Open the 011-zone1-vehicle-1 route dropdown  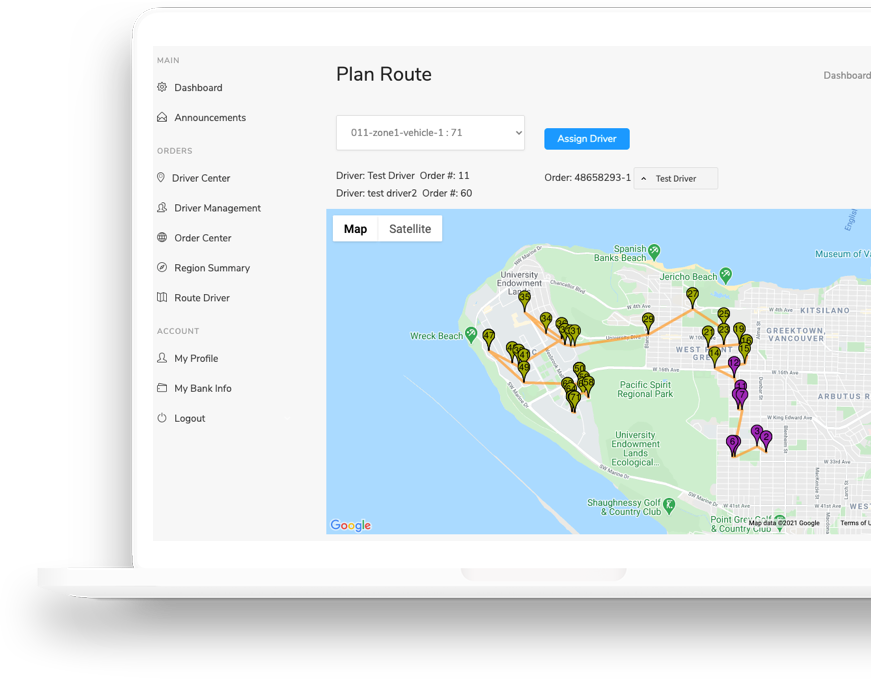click(x=430, y=132)
